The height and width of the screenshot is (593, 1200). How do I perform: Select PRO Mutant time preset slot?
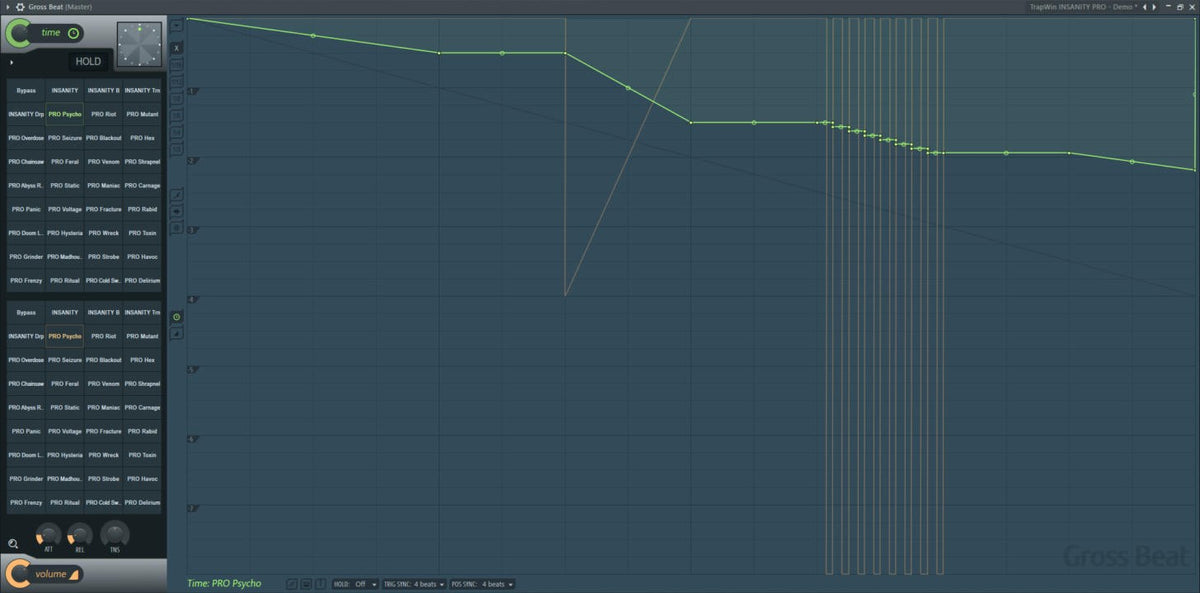pyautogui.click(x=142, y=114)
